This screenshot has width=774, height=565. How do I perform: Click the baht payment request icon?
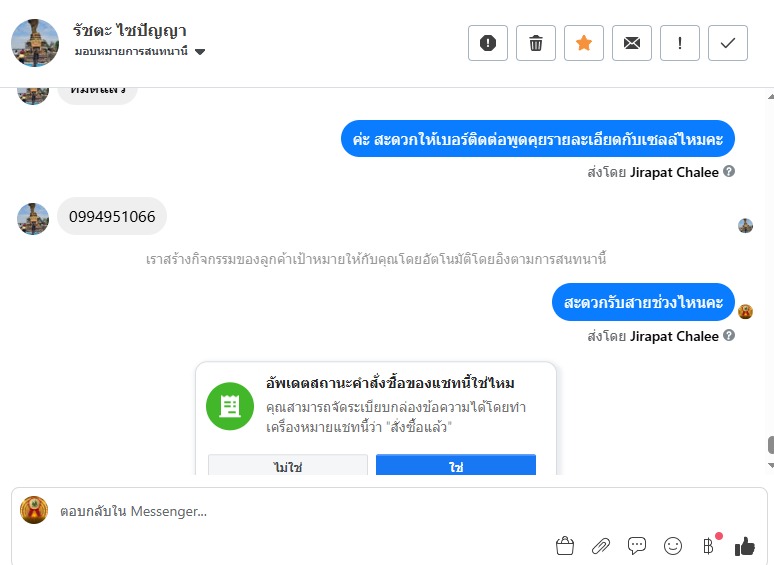pyautogui.click(x=708, y=546)
